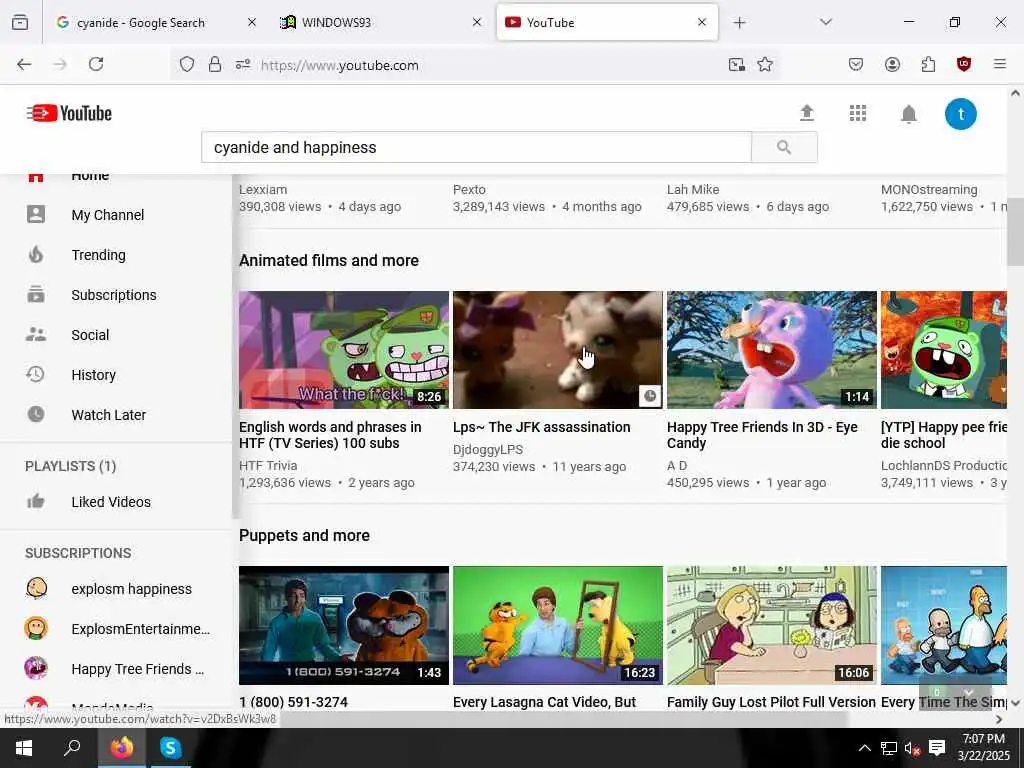The height and width of the screenshot is (768, 1024).
Task: Open the 1 (800) 591-3274 video thumbnail
Action: [x=344, y=626]
